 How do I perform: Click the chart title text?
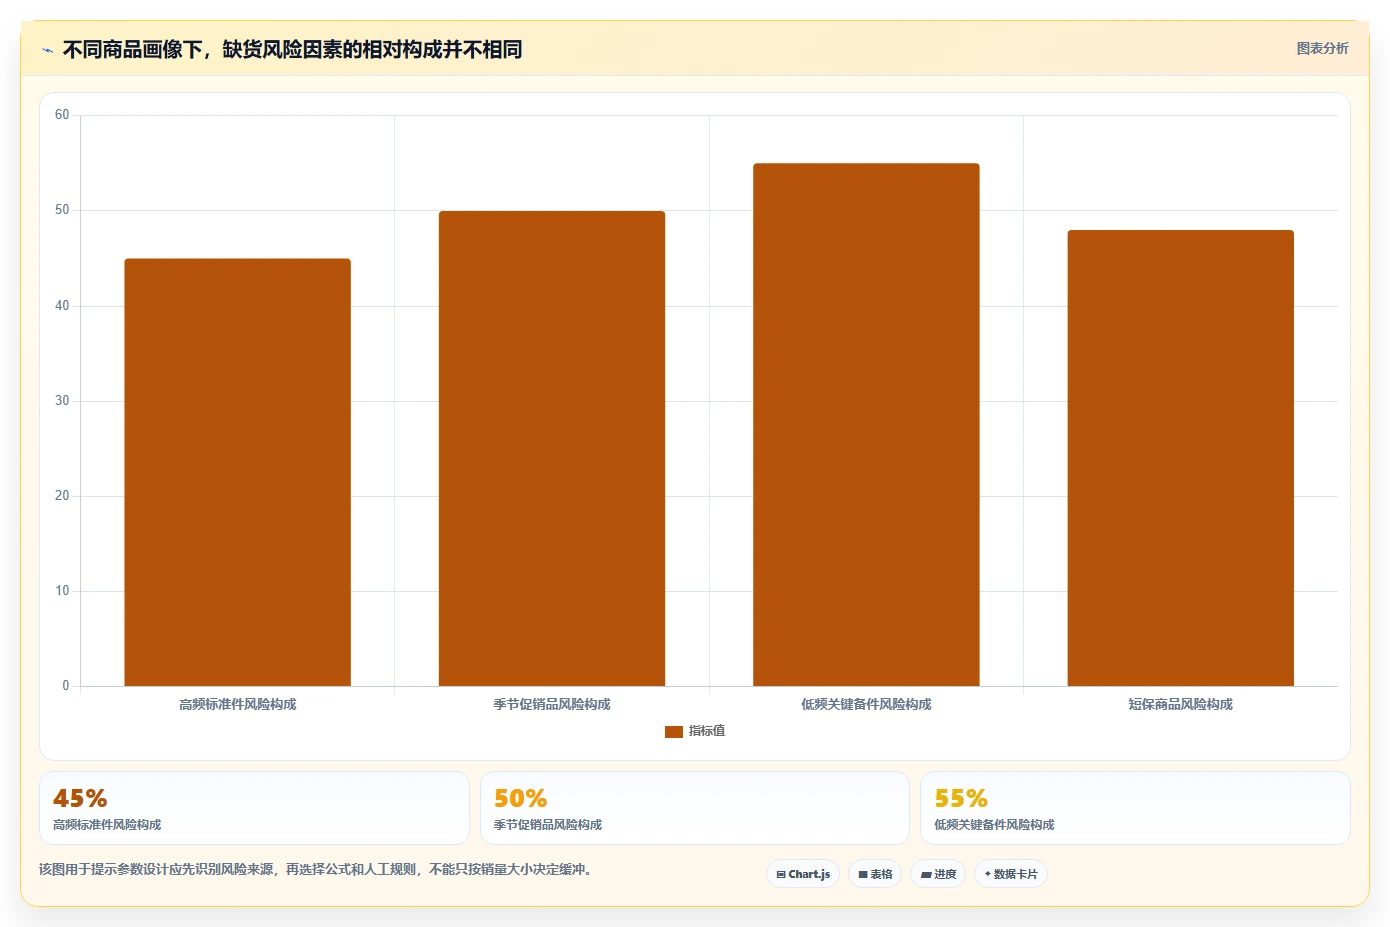point(292,50)
